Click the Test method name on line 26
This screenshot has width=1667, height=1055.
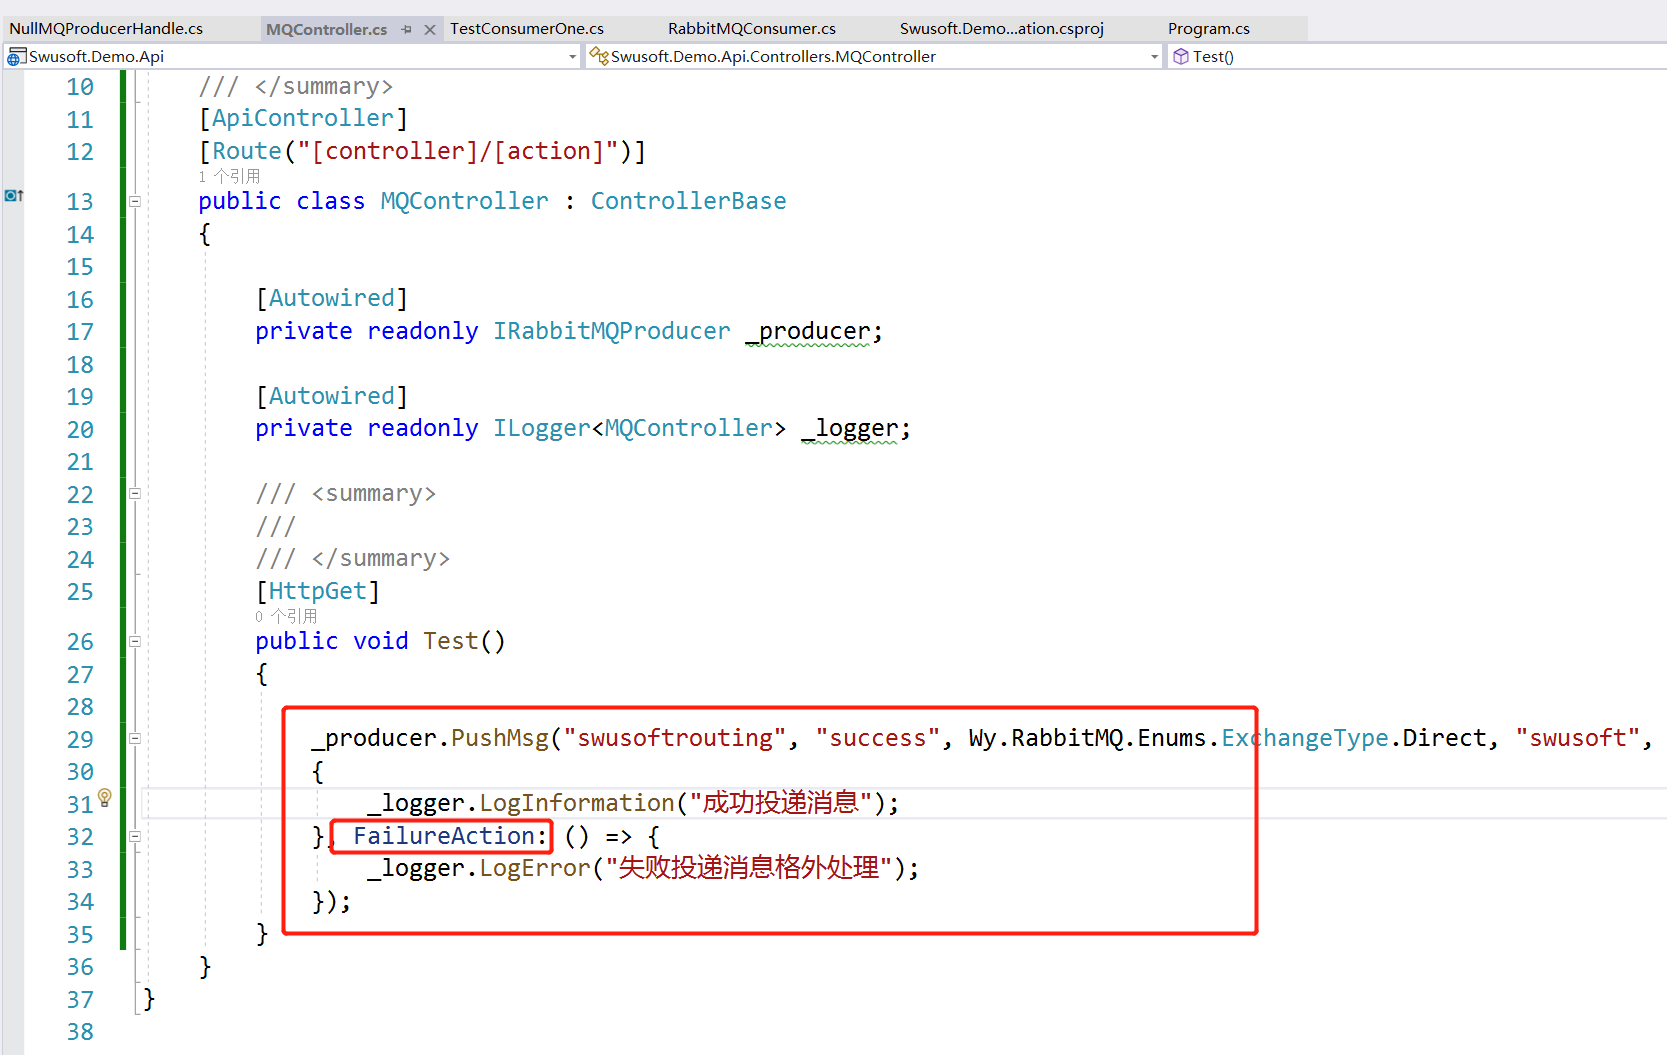pos(451,641)
